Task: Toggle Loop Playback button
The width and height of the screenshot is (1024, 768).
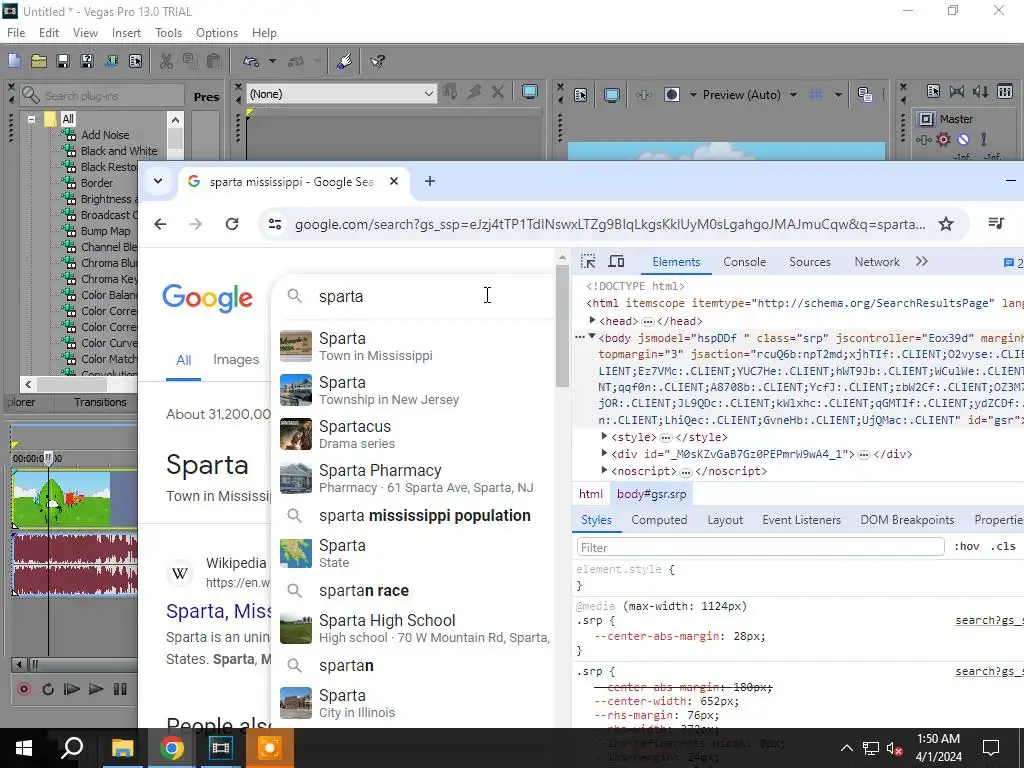Action: pos(48,689)
